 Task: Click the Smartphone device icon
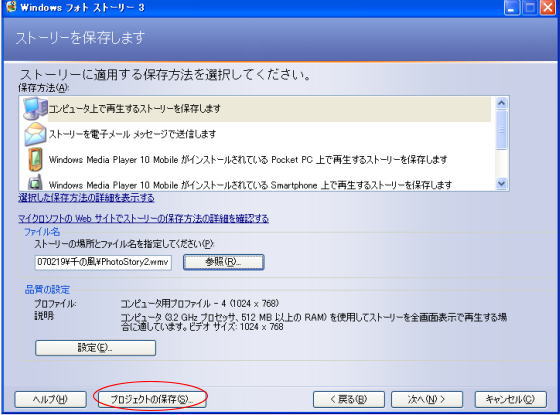(35, 182)
